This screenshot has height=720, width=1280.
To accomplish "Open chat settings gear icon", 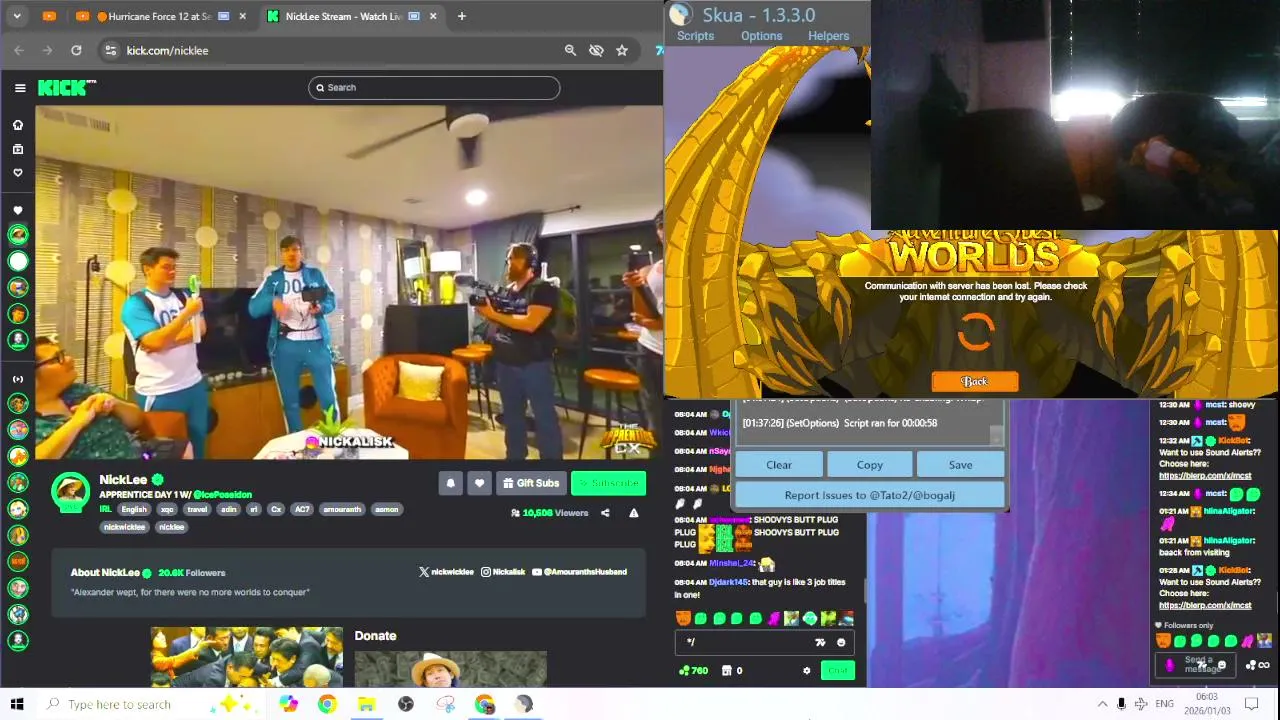I will [807, 671].
